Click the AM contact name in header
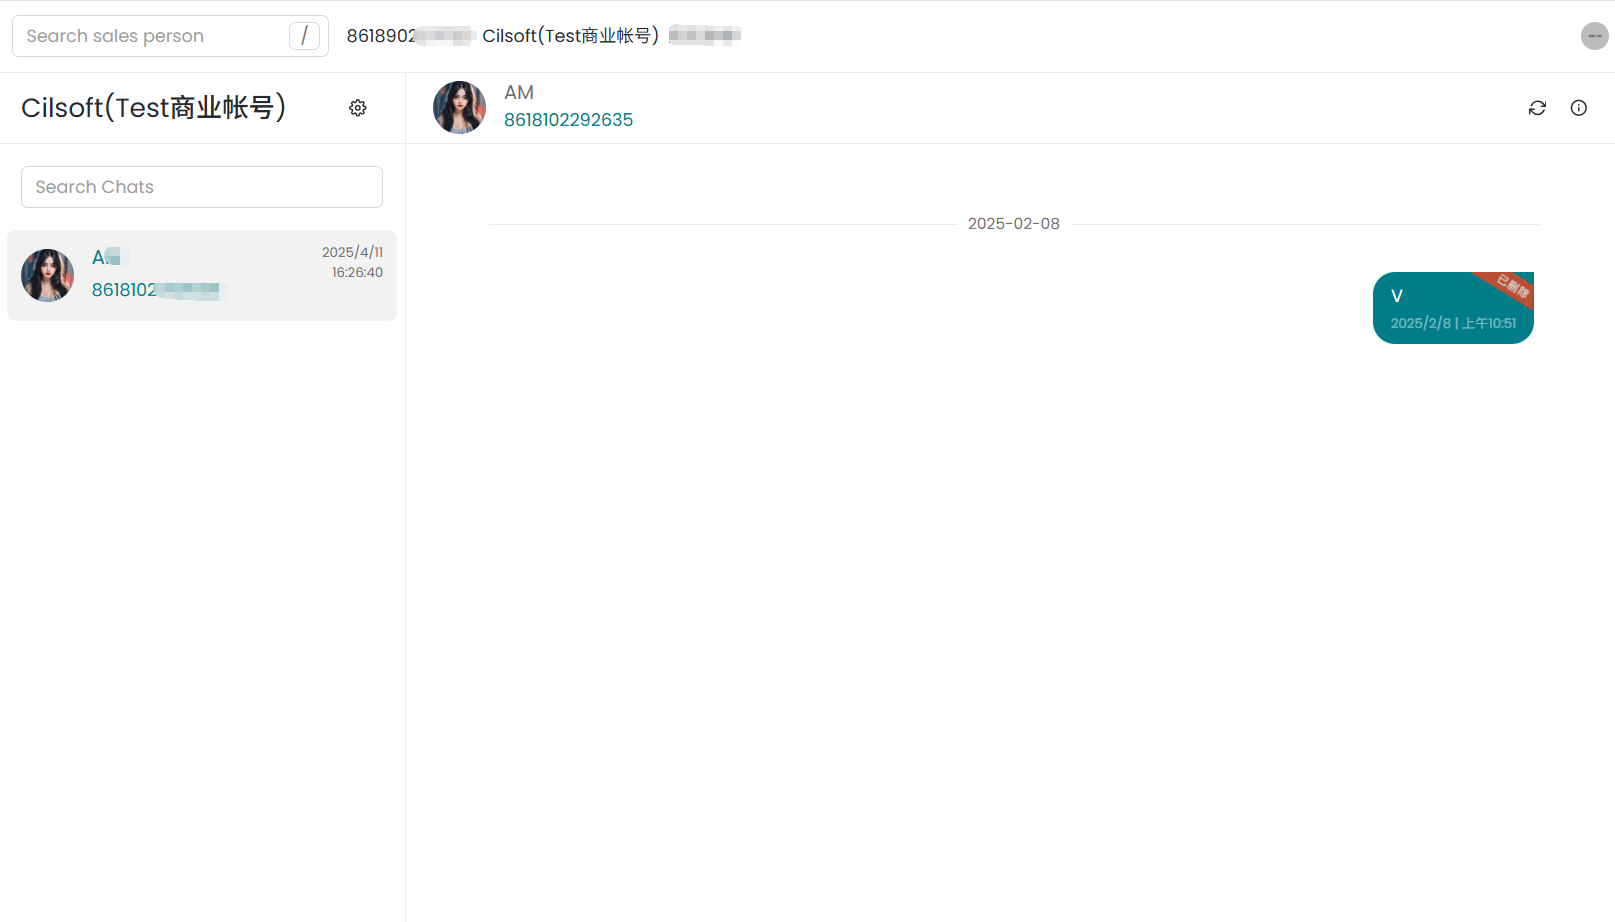Screen dimensions: 1615x922 pyautogui.click(x=519, y=93)
